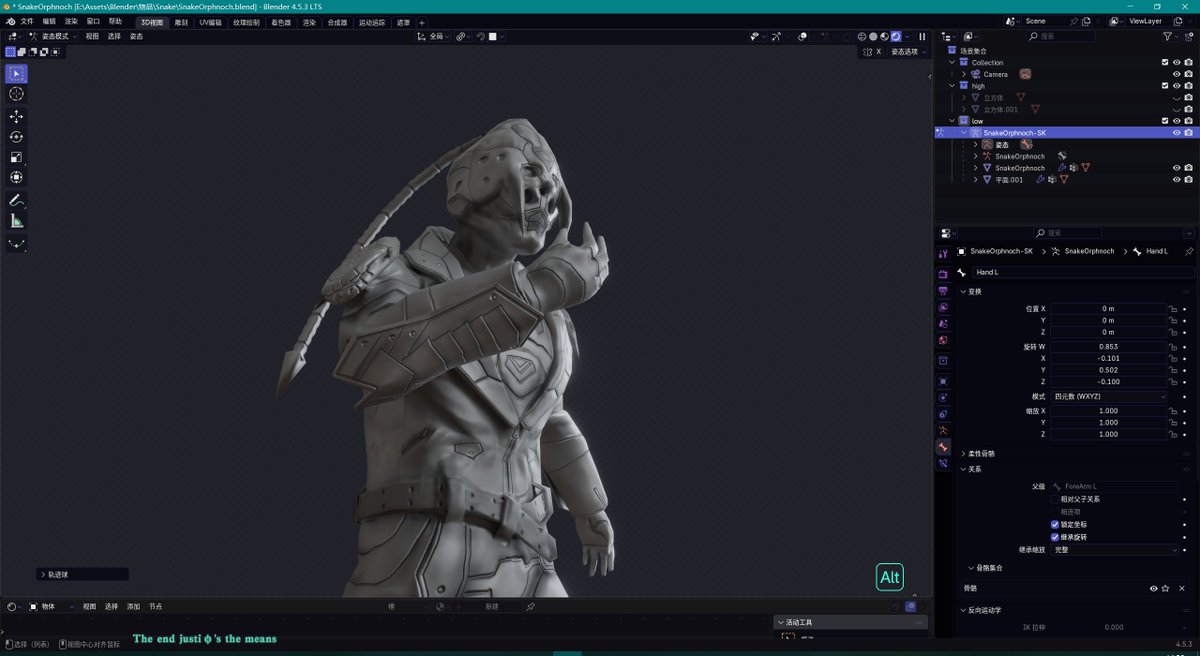Open the 姿态 menu in viewport header
Viewport: 1200px width, 656px height.
136,36
